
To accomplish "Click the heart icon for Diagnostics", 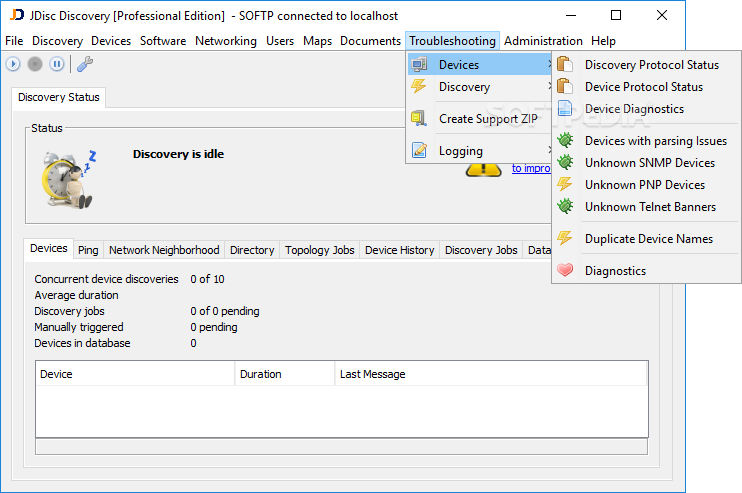I will [565, 270].
